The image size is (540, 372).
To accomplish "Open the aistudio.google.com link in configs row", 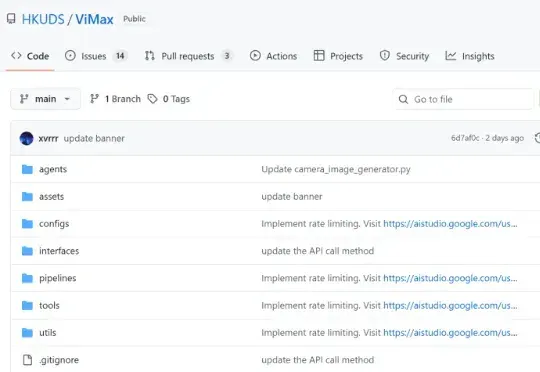I will pyautogui.click(x=450, y=224).
